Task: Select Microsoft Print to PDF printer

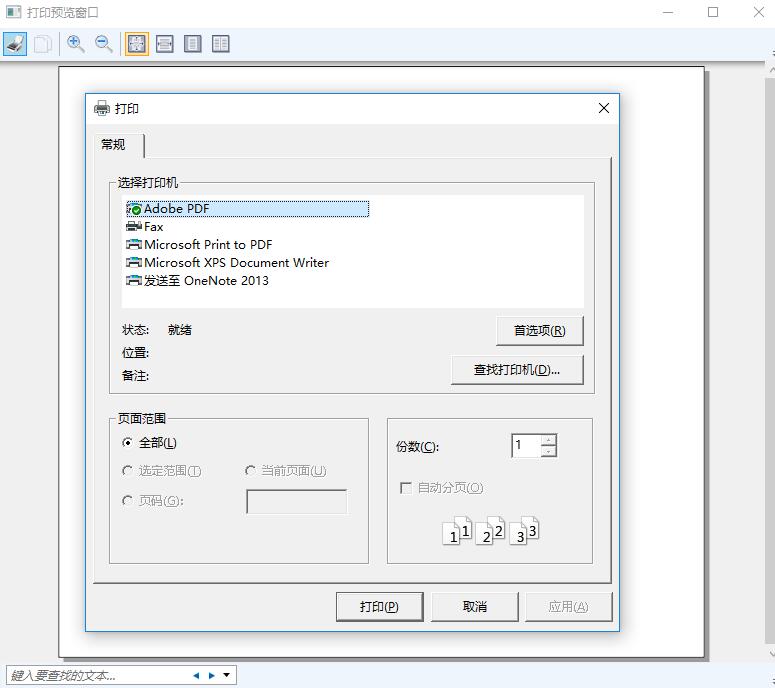Action: pyautogui.click(x=199, y=245)
